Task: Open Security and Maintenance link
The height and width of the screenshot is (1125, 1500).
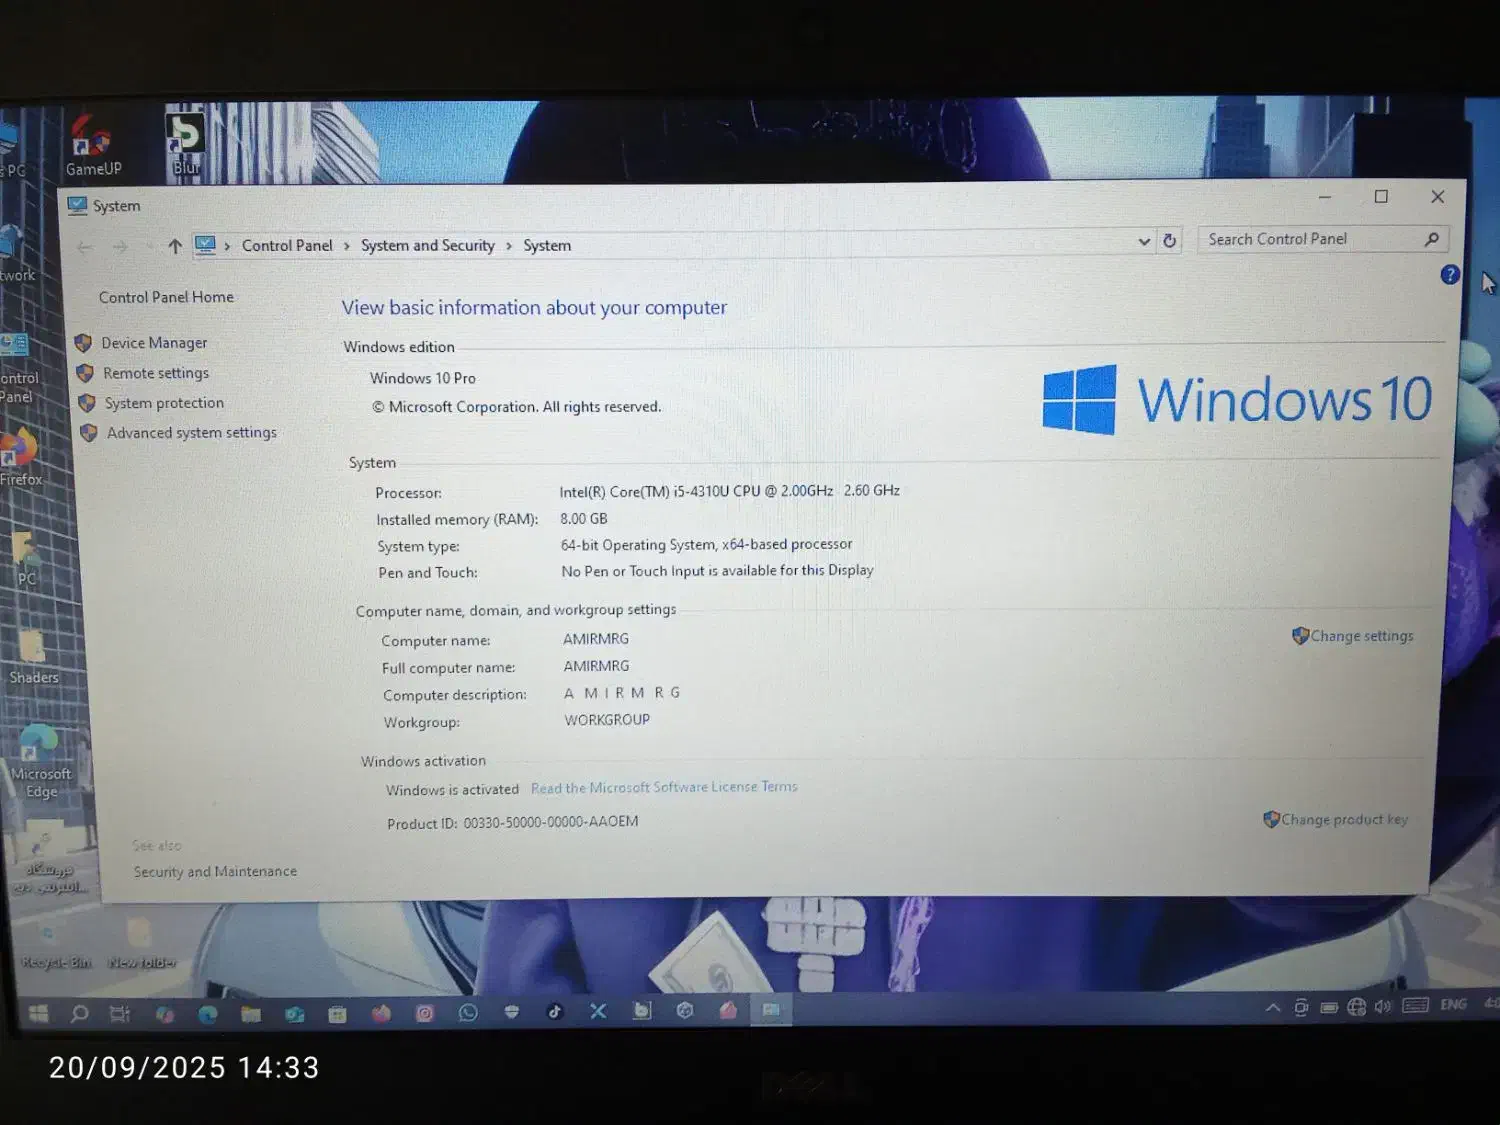Action: pos(215,872)
